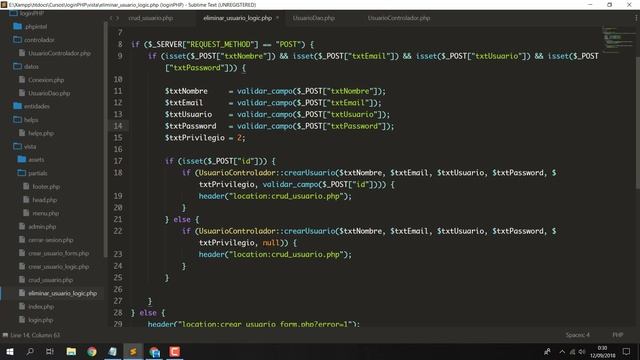
Task: Click the sidebar vertical scrollbar
Action: click(x=106, y=139)
